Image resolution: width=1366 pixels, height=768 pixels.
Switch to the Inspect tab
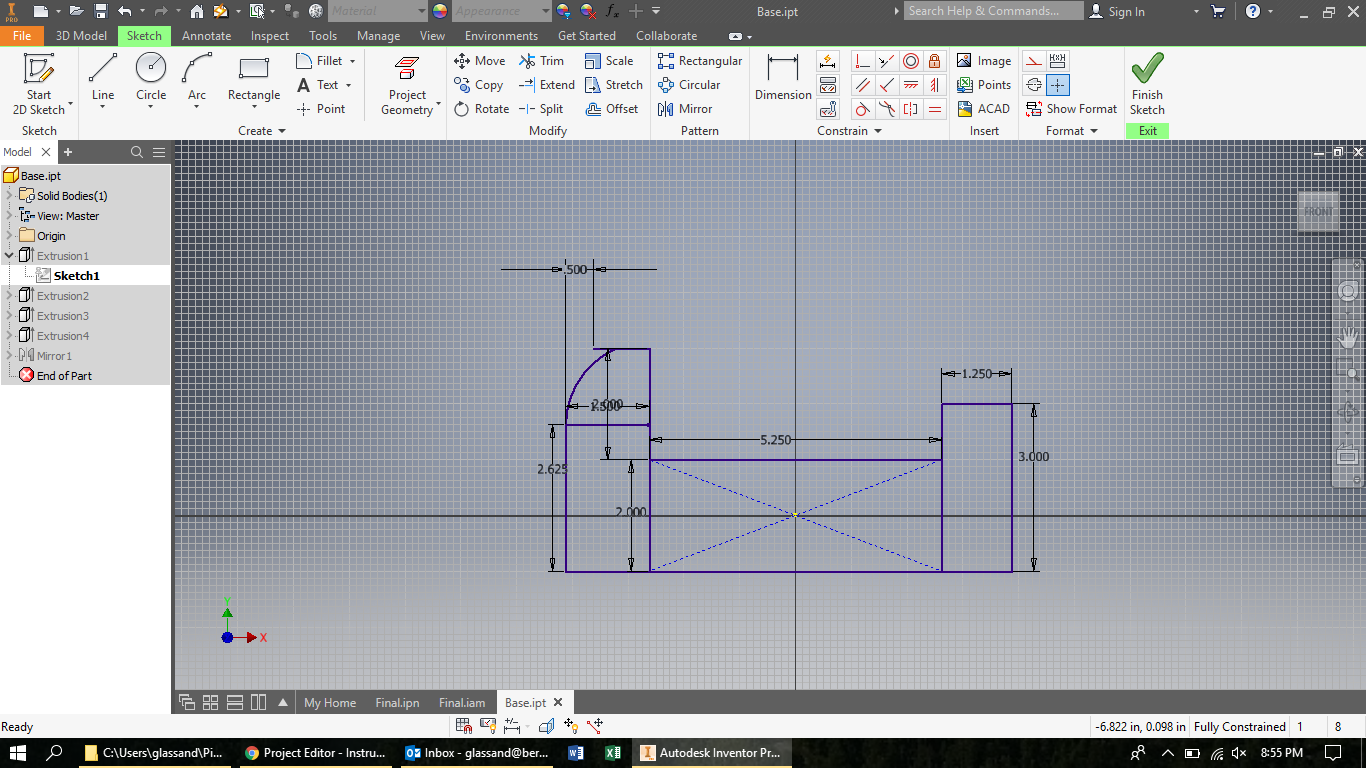tap(270, 36)
